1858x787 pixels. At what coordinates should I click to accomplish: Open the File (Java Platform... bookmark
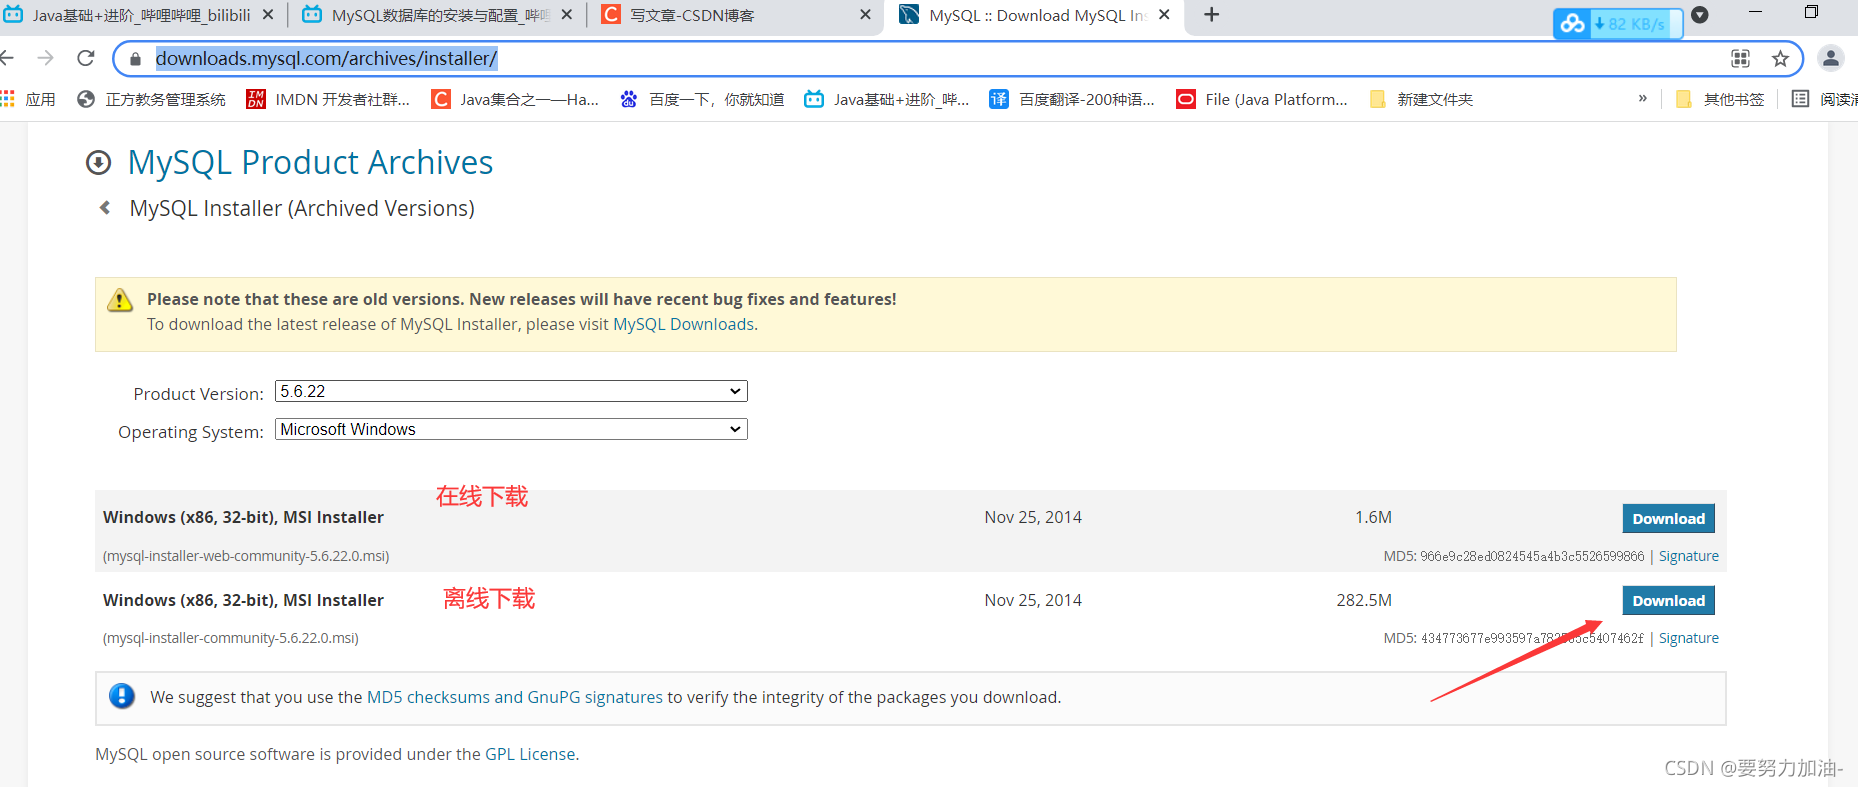(1262, 99)
